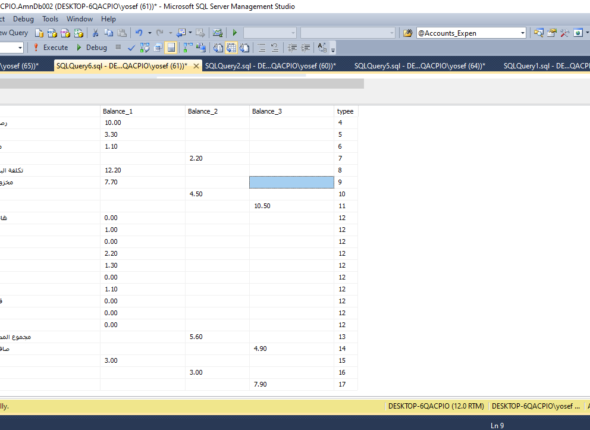Click the Execute button
The width and height of the screenshot is (590, 430).
(51, 48)
